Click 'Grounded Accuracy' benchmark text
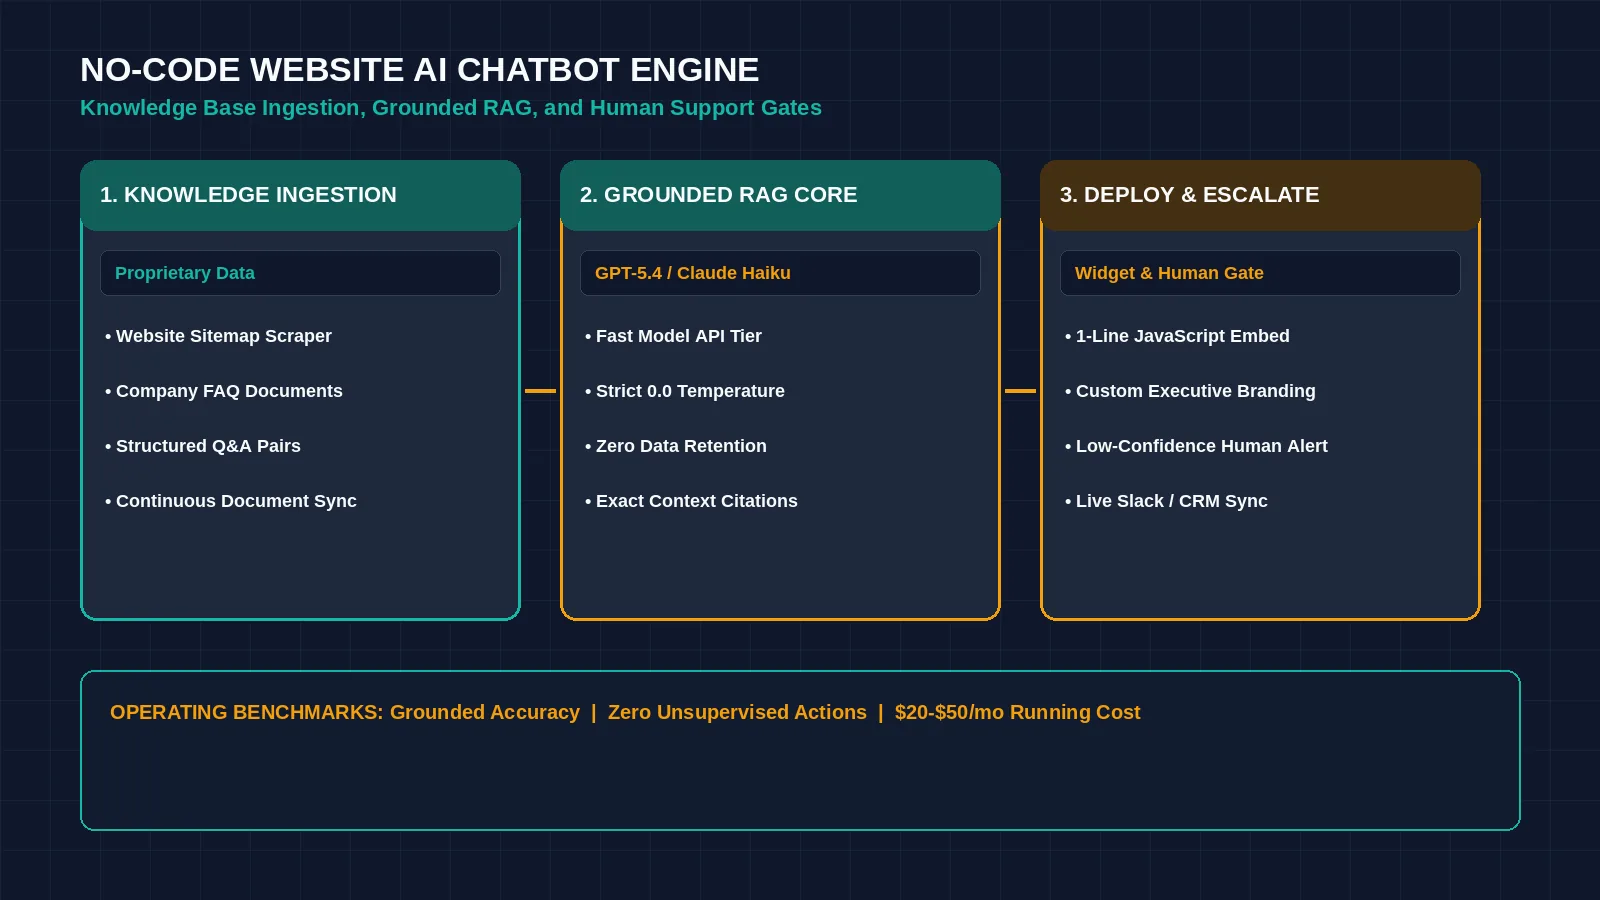This screenshot has height=900, width=1600. pyautogui.click(x=485, y=712)
